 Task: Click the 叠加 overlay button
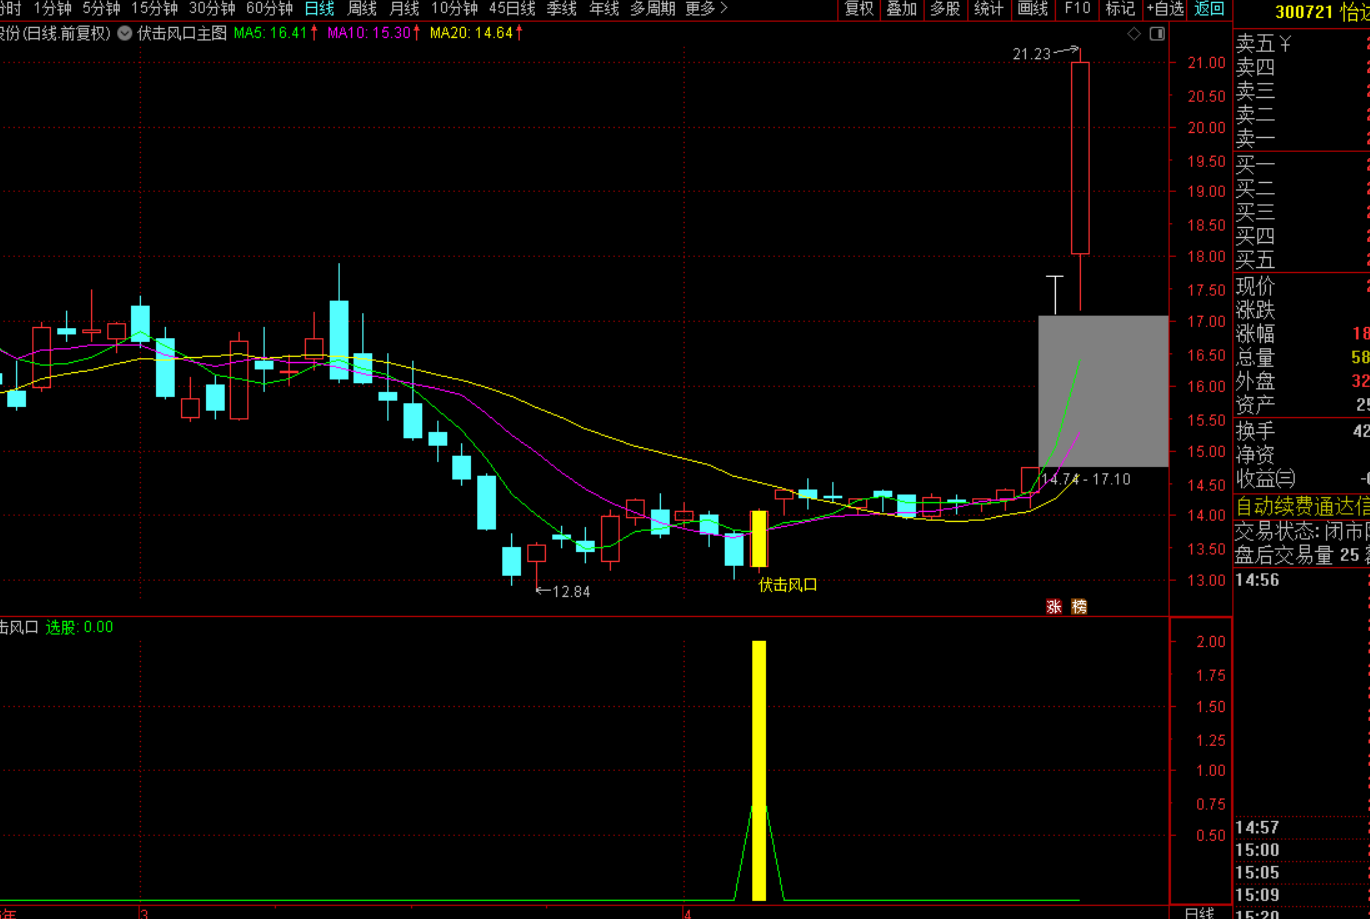tap(902, 9)
